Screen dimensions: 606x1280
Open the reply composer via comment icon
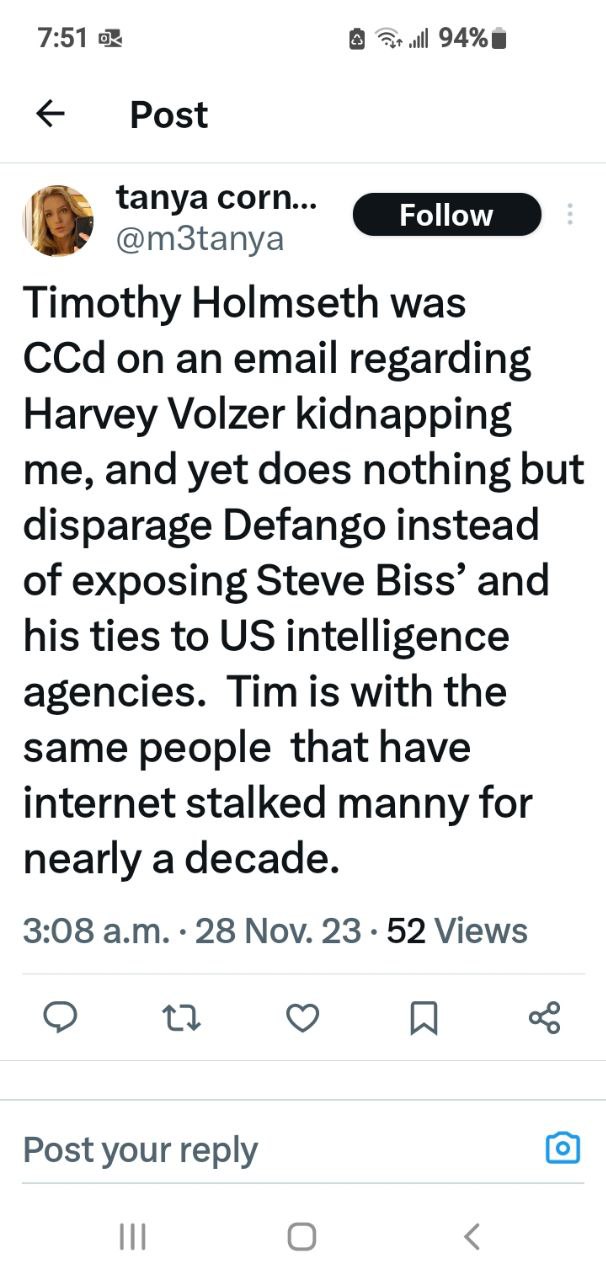tap(61, 1018)
